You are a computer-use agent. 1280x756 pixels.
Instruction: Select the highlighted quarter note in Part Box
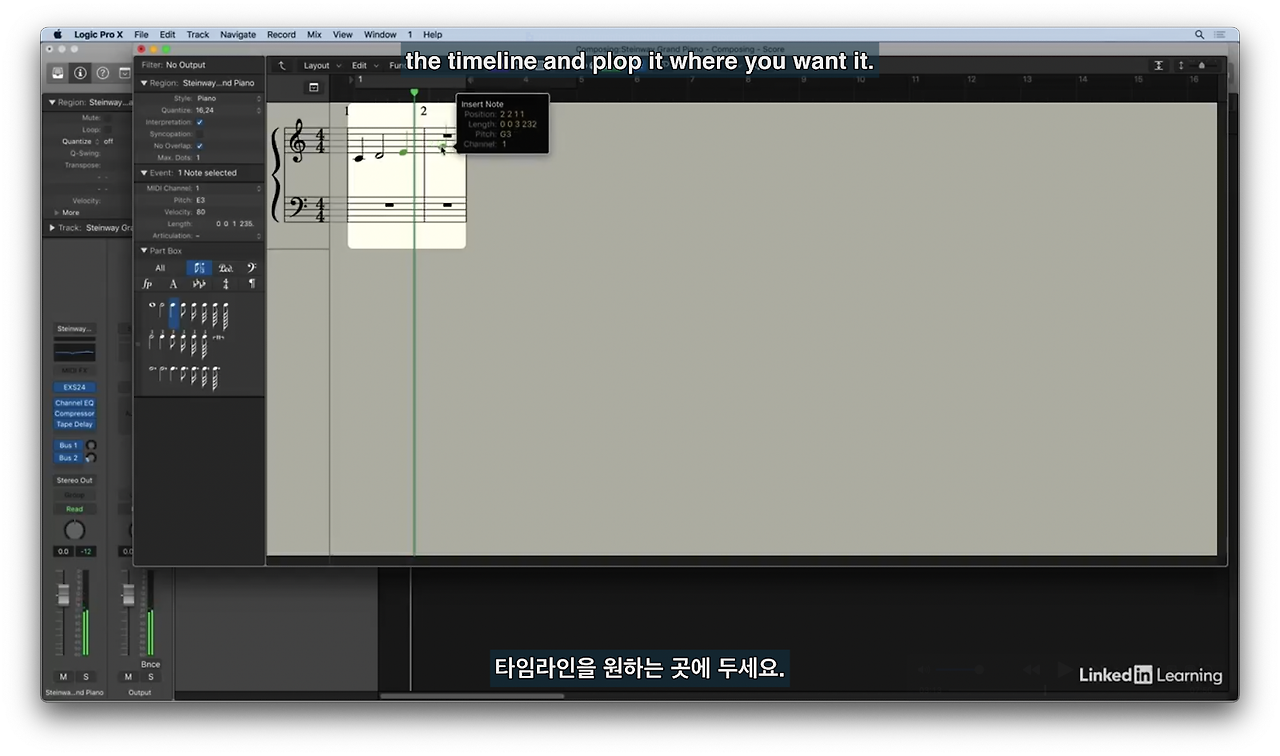pyautogui.click(x=173, y=314)
